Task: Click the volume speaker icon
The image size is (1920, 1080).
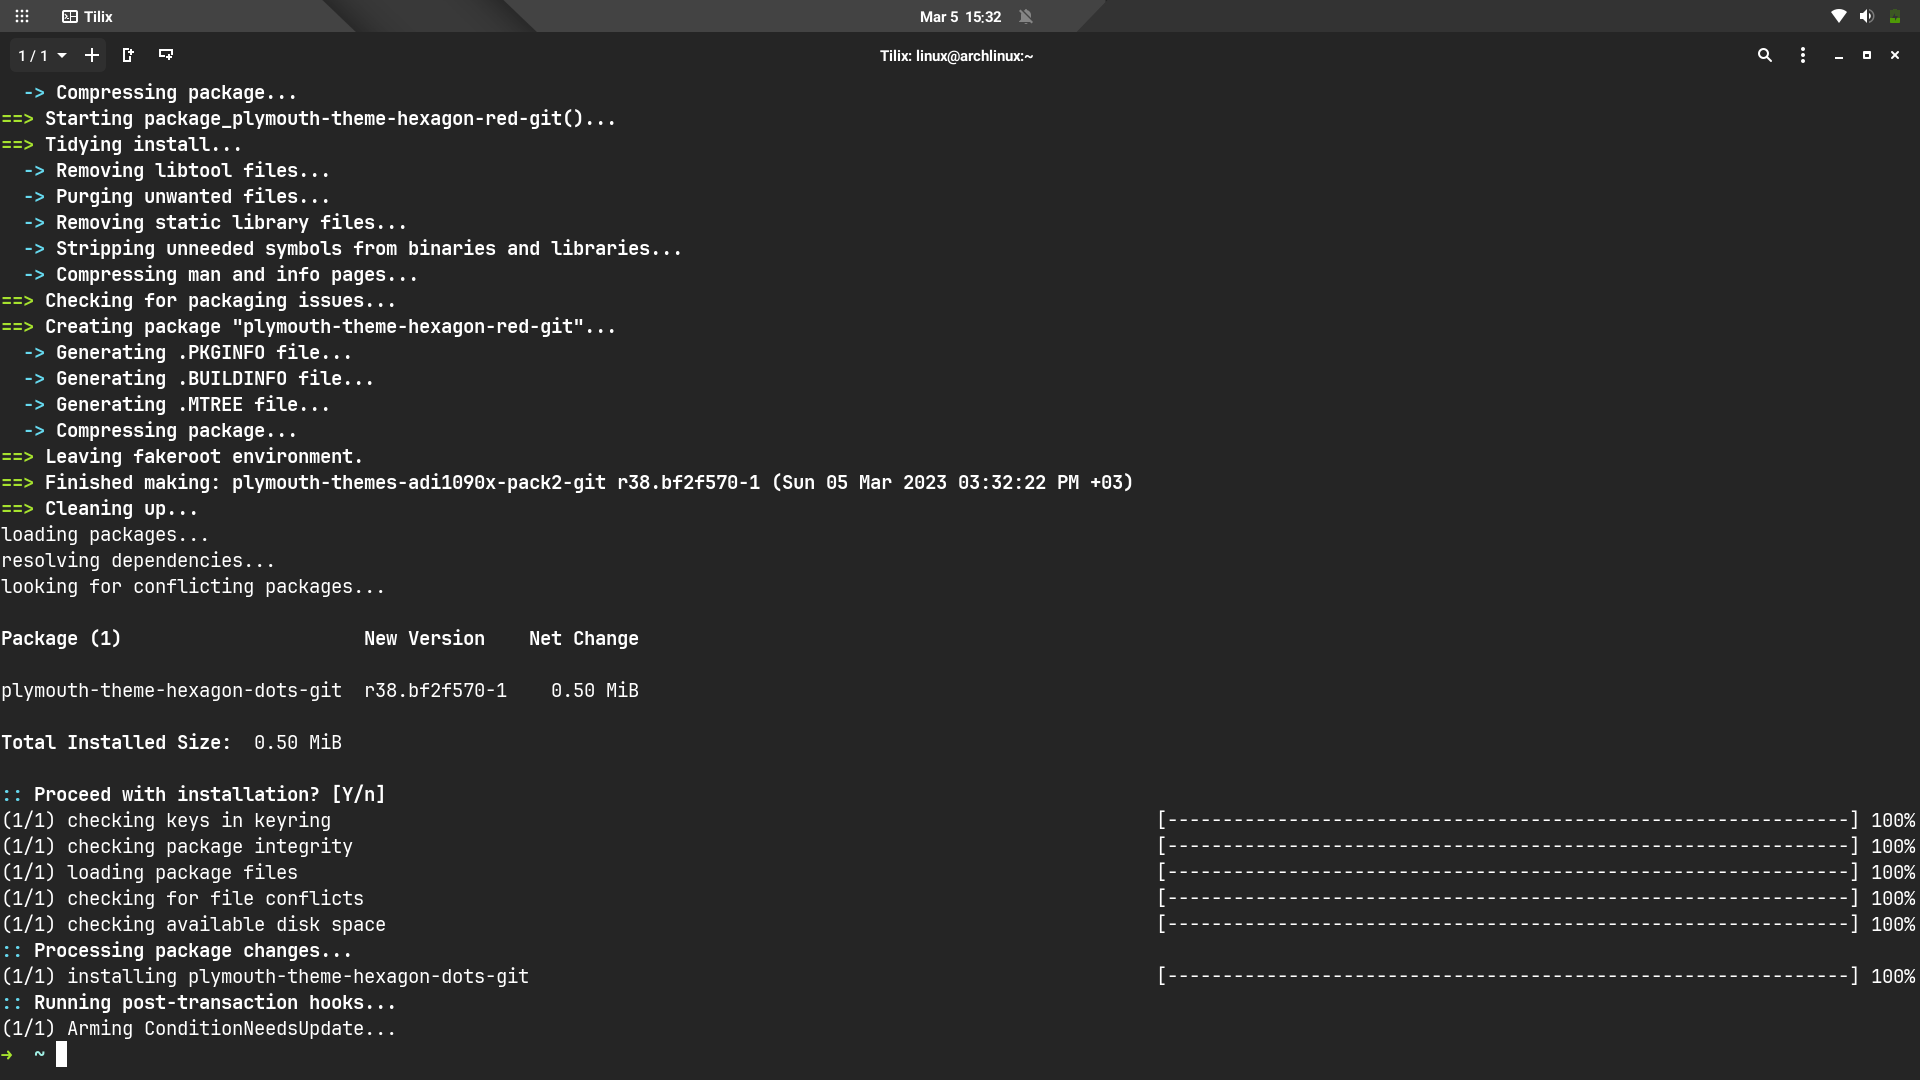Action: (x=1866, y=16)
